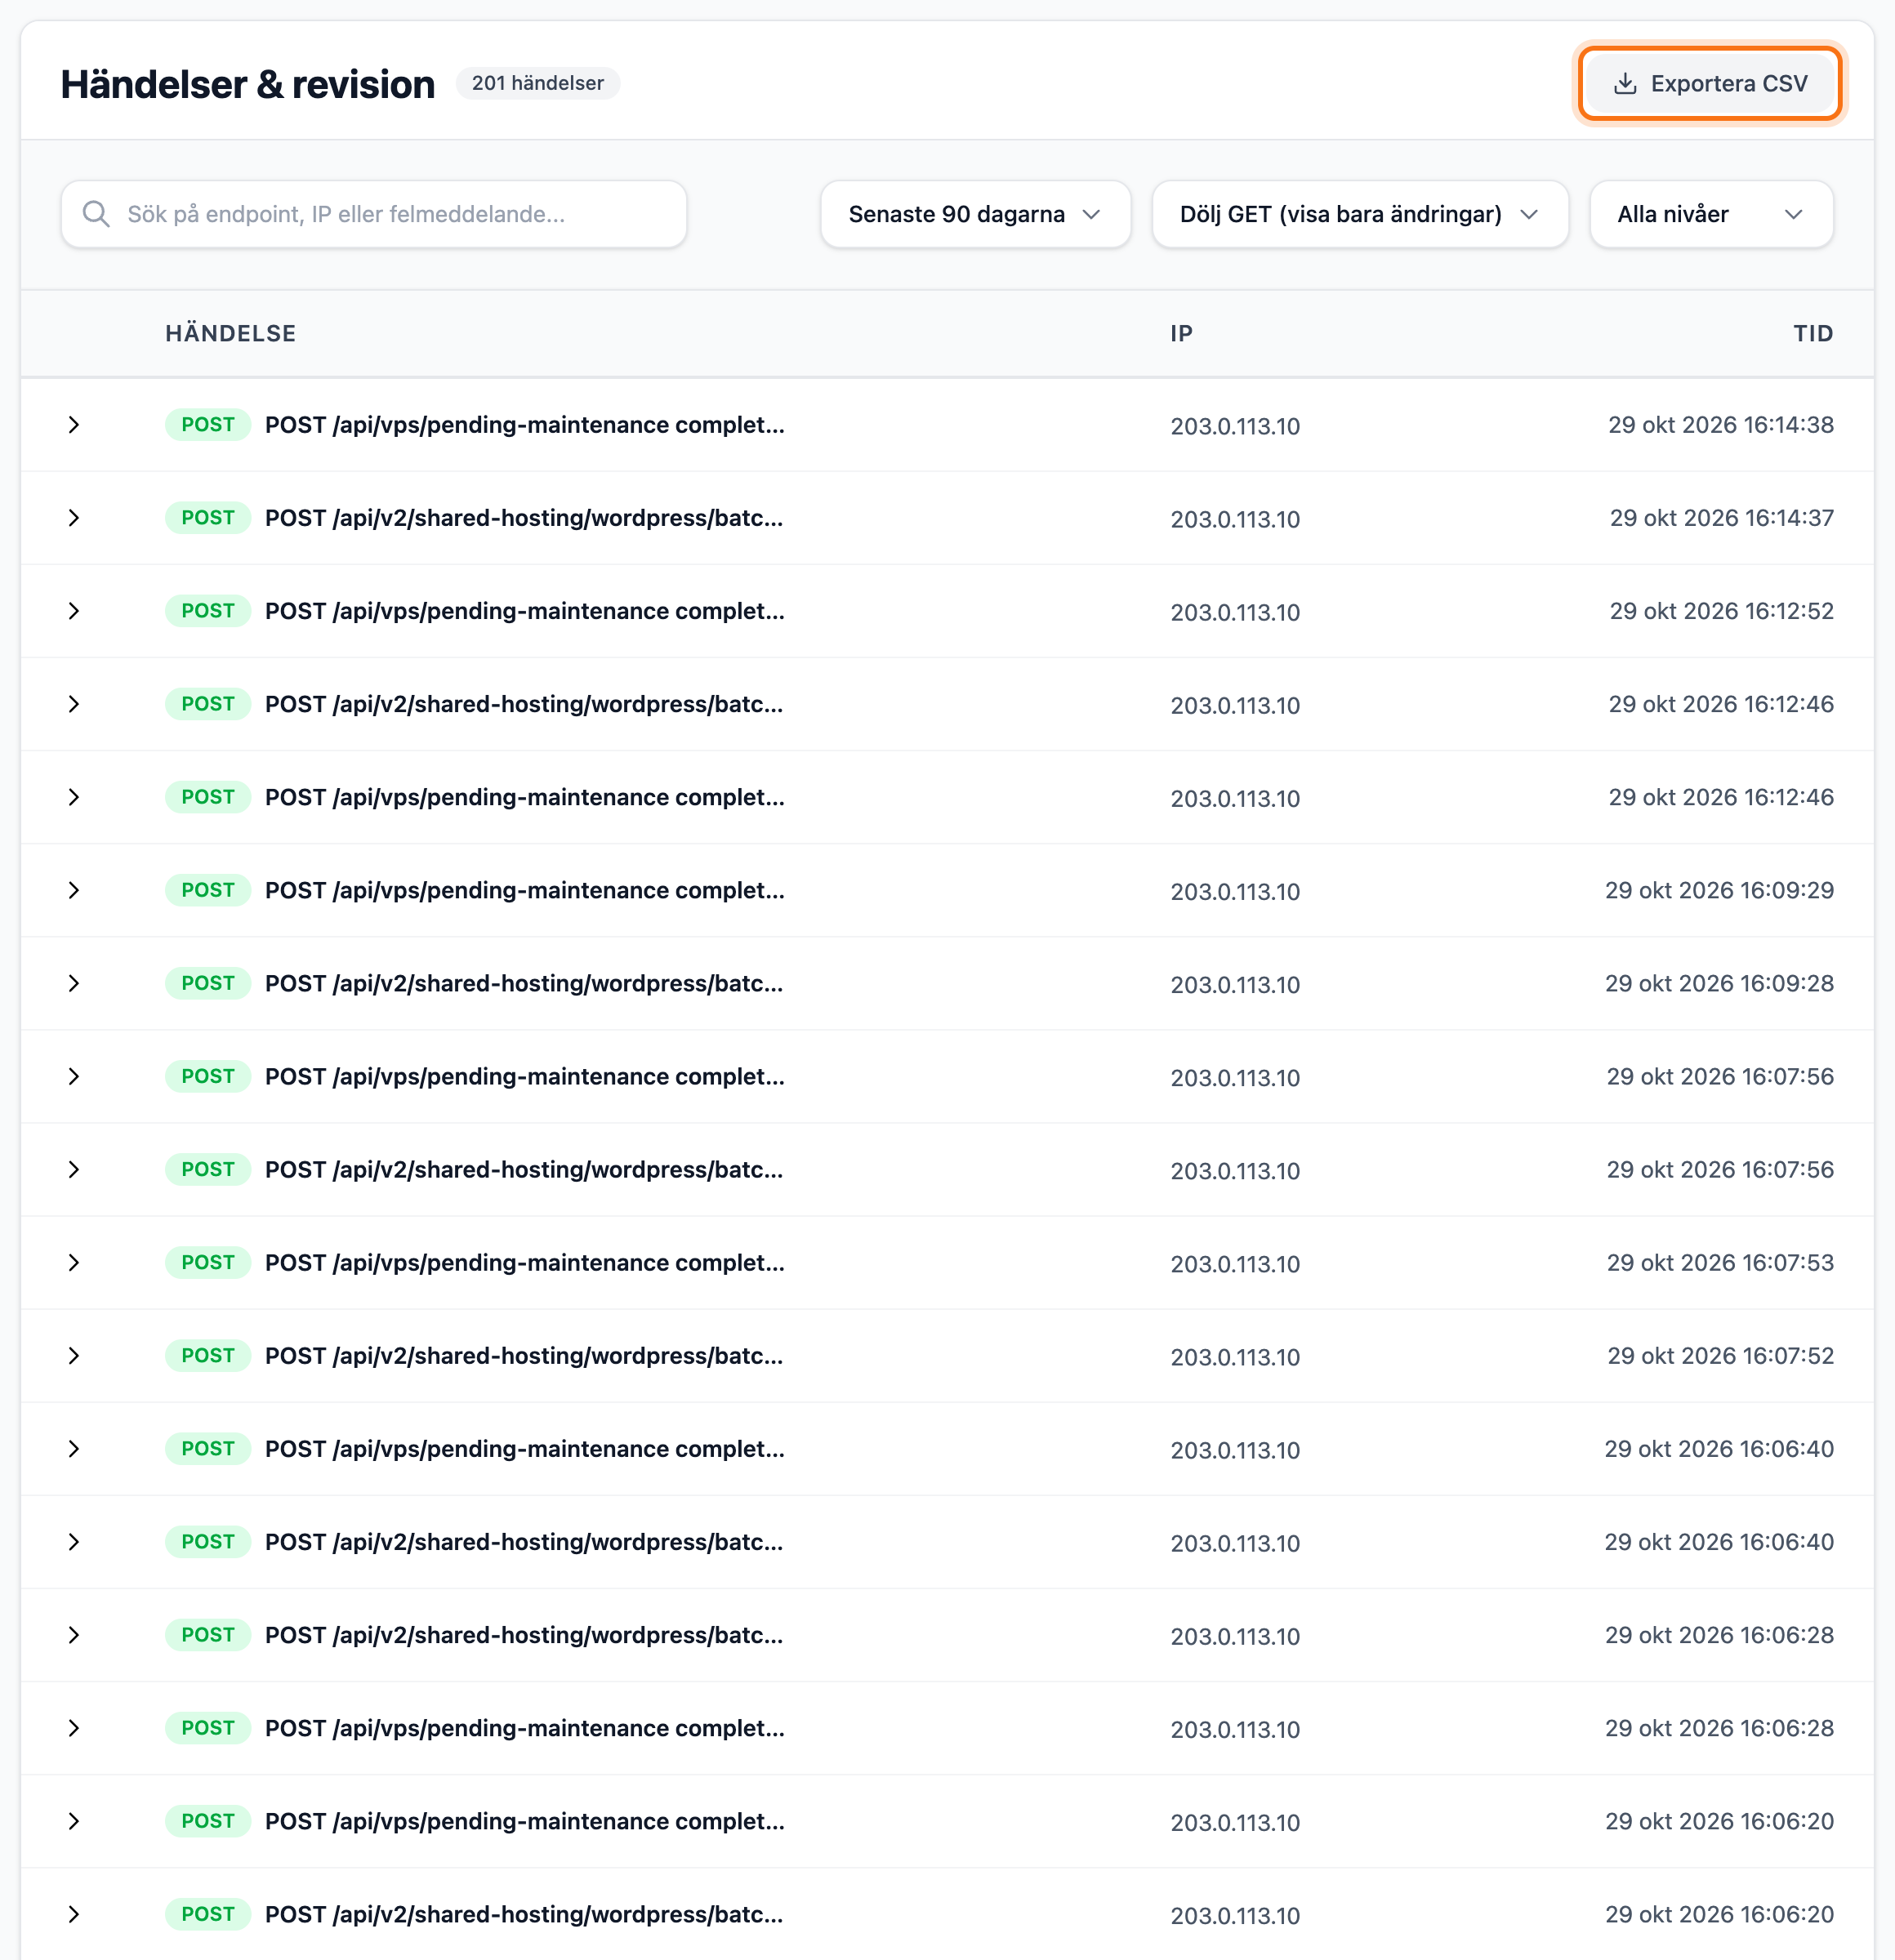Click the POST badge at 16:07:52
The height and width of the screenshot is (1960, 1895).
pos(208,1356)
